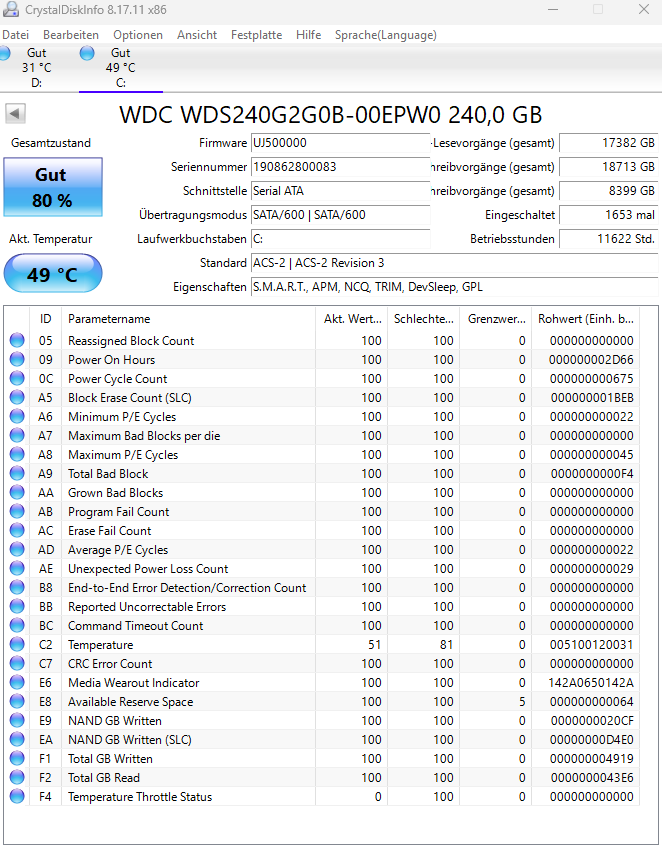This screenshot has width=662, height=850.
Task: Click the Eingeschaltet value 1653 mal
Action: coord(608,215)
